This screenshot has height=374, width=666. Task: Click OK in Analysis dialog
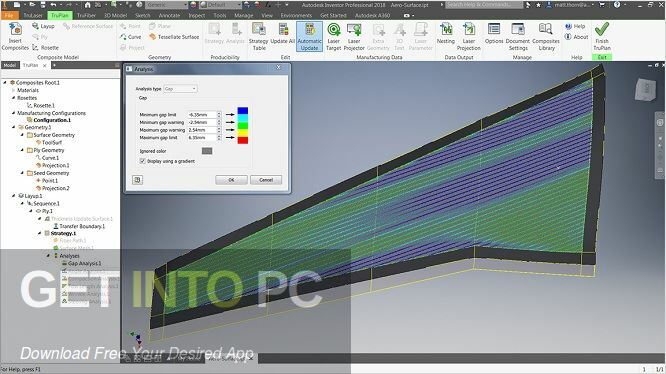click(x=231, y=180)
